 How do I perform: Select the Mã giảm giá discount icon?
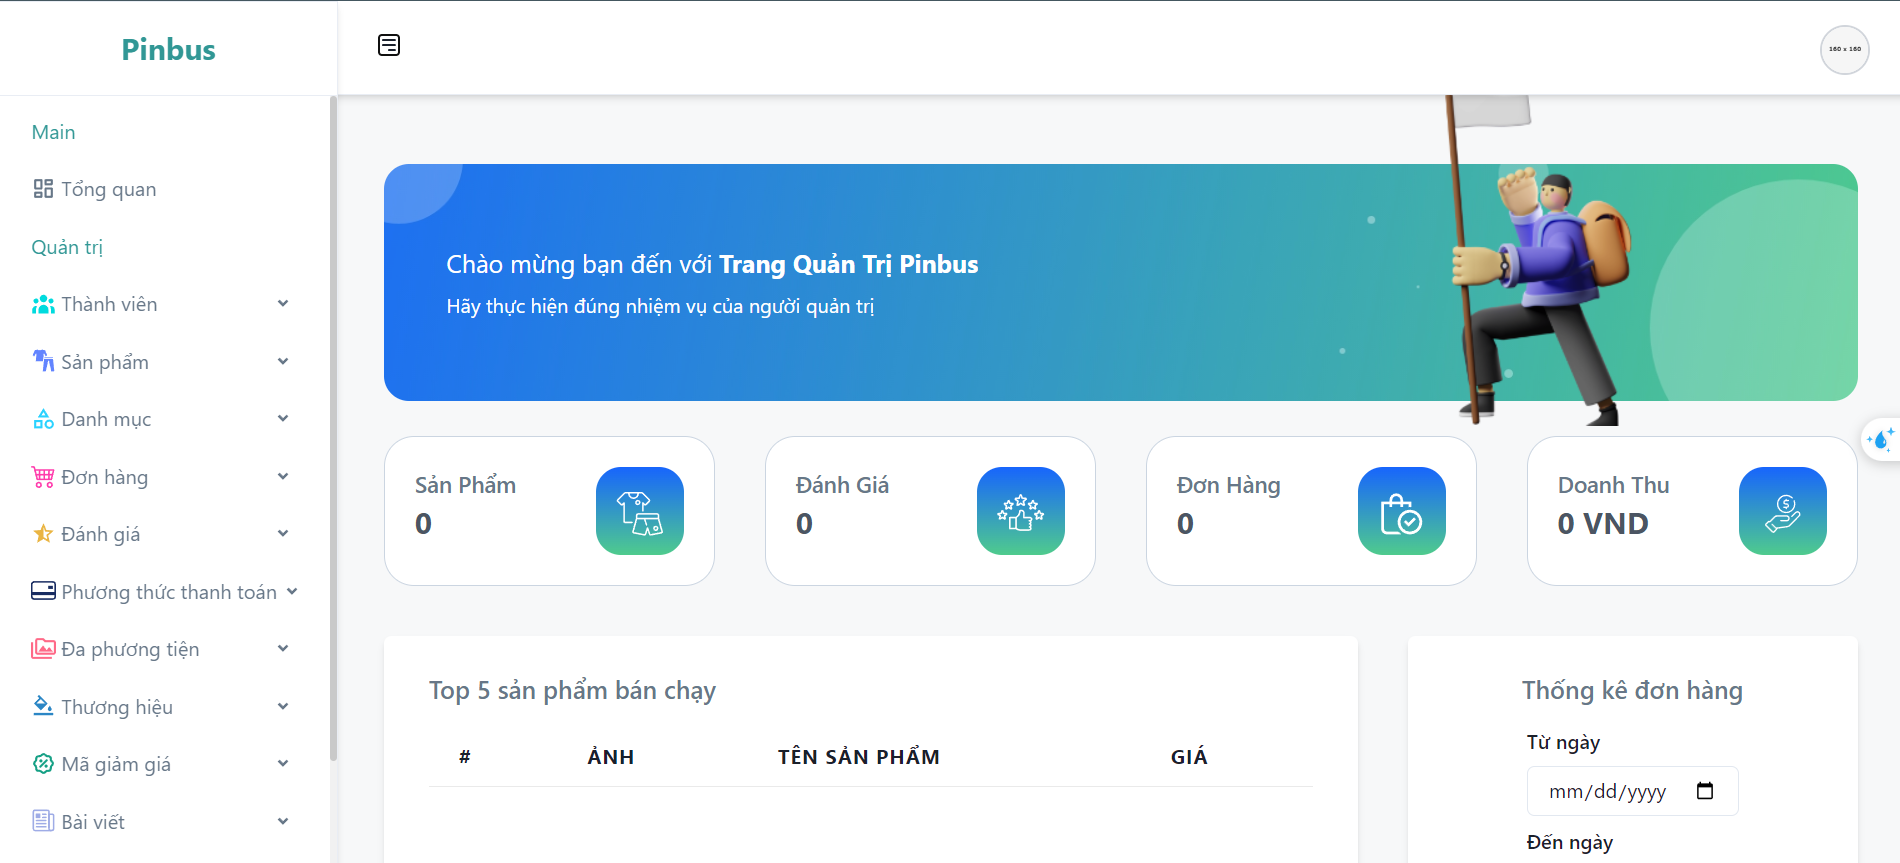(43, 764)
